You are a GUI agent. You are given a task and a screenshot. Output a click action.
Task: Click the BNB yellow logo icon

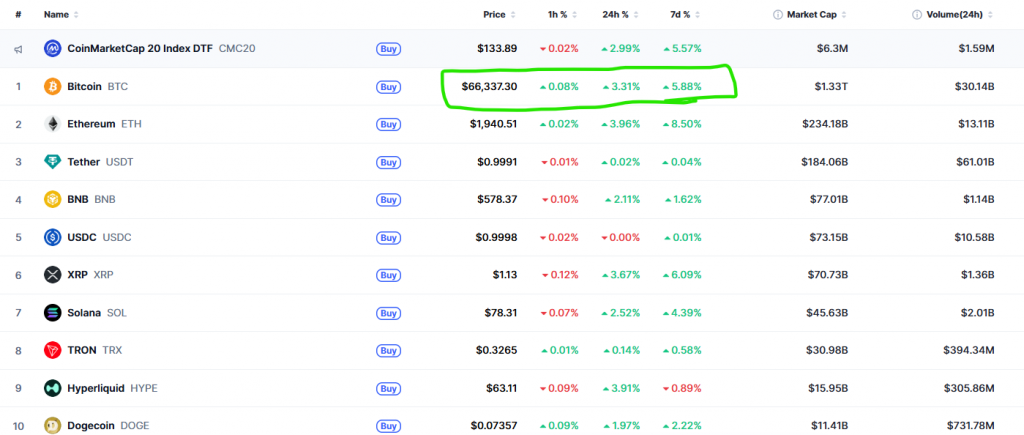pos(52,200)
